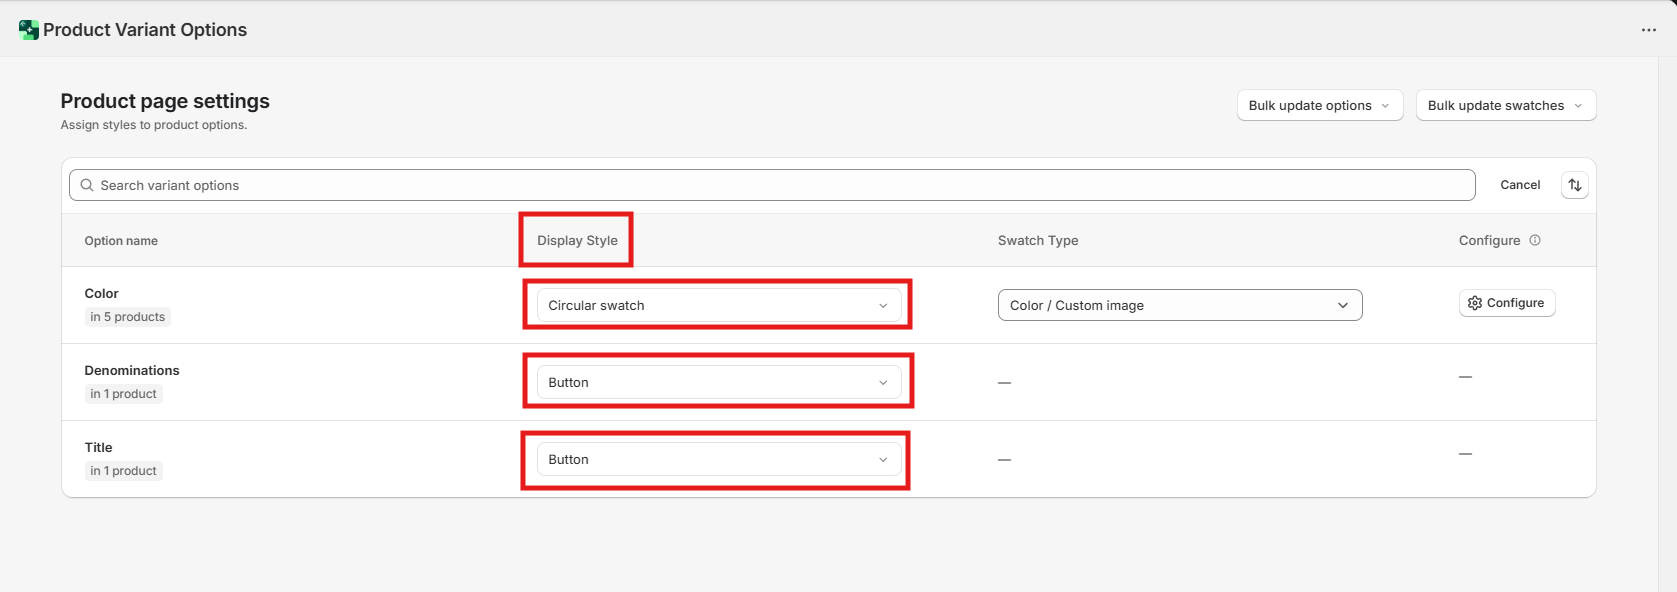Open Bulk update options dropdown

click(1319, 105)
